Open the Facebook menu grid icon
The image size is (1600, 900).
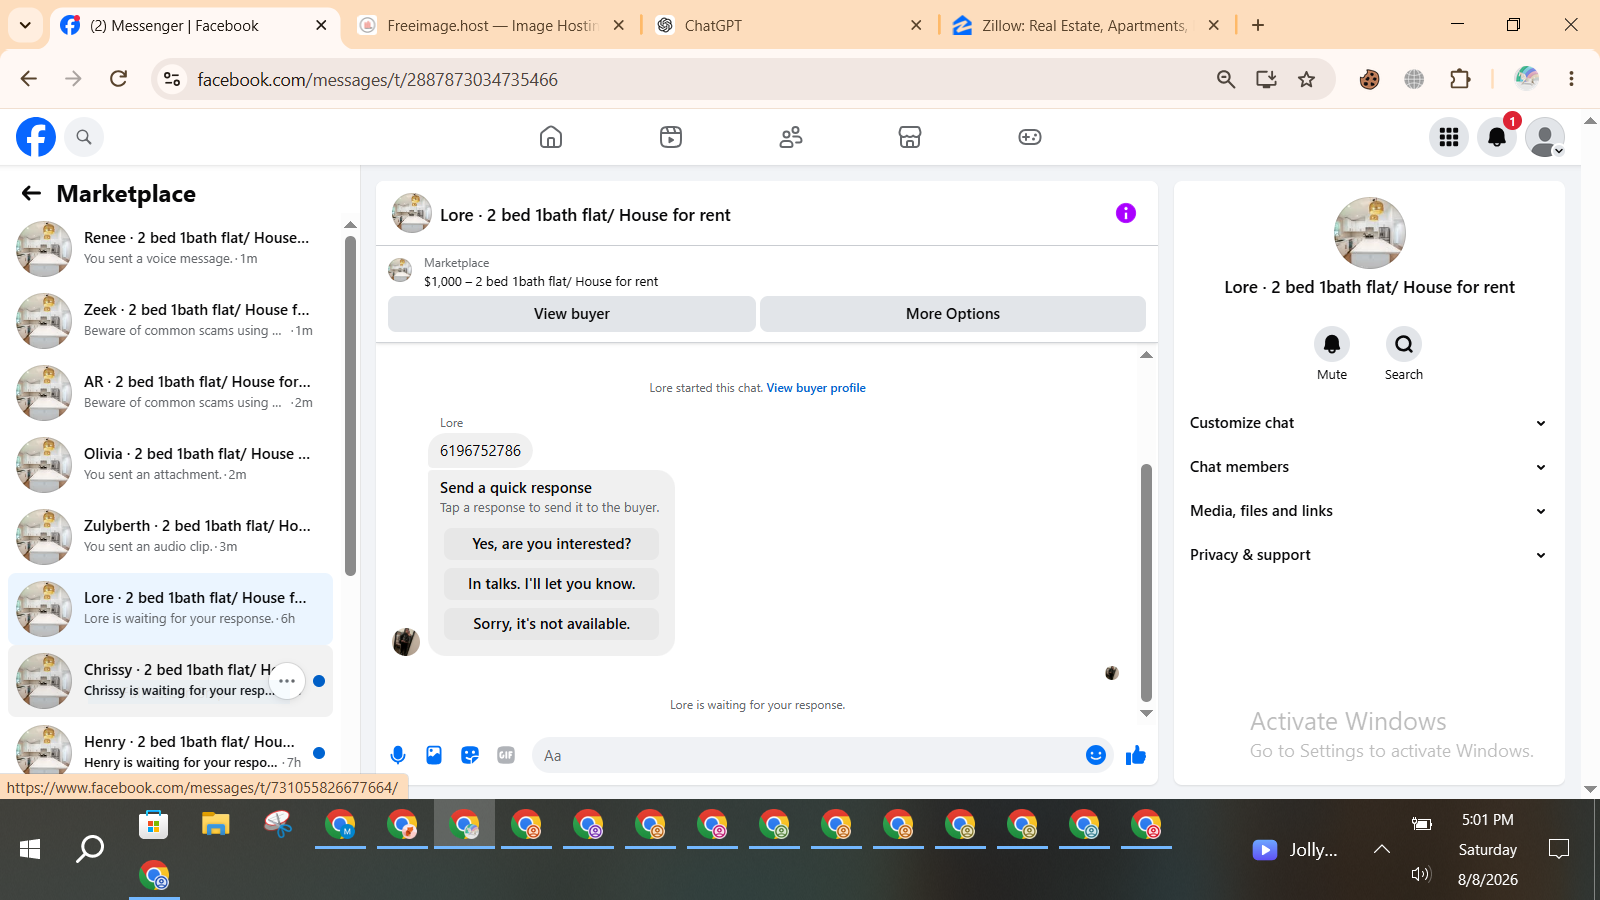point(1449,137)
